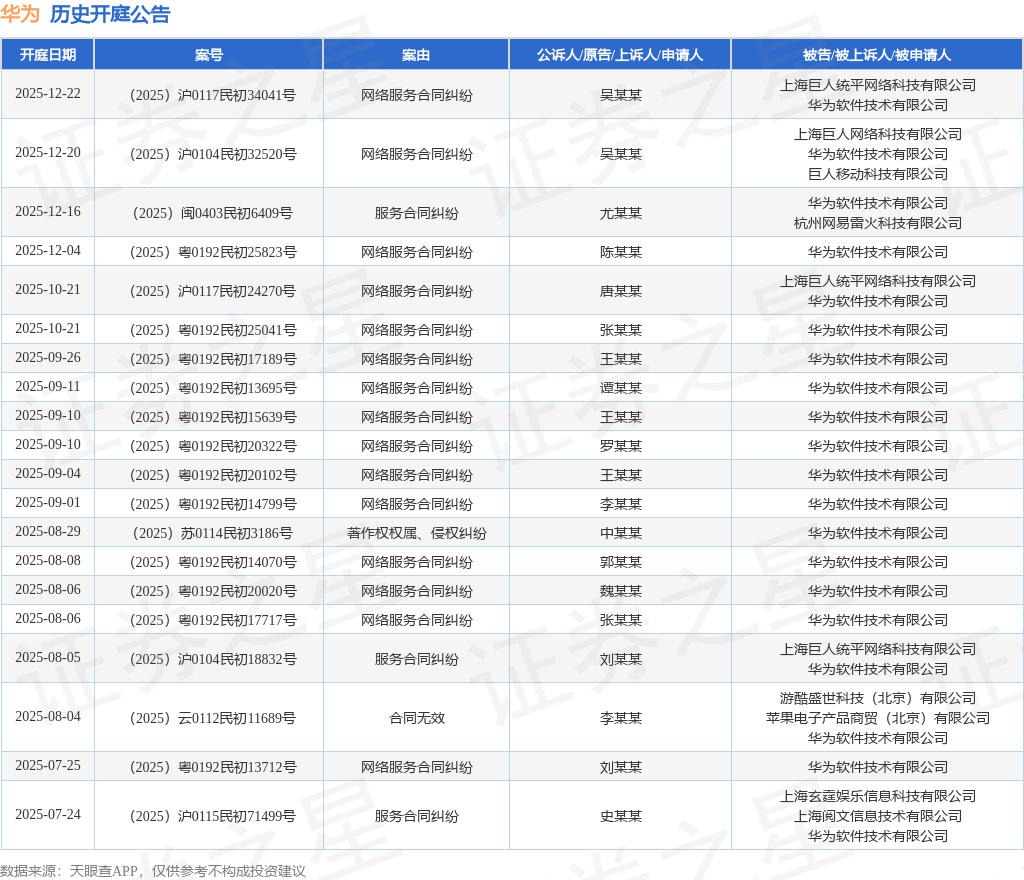Select case number 粤0192民初20102号
The height and width of the screenshot is (880, 1024).
pyautogui.click(x=213, y=475)
